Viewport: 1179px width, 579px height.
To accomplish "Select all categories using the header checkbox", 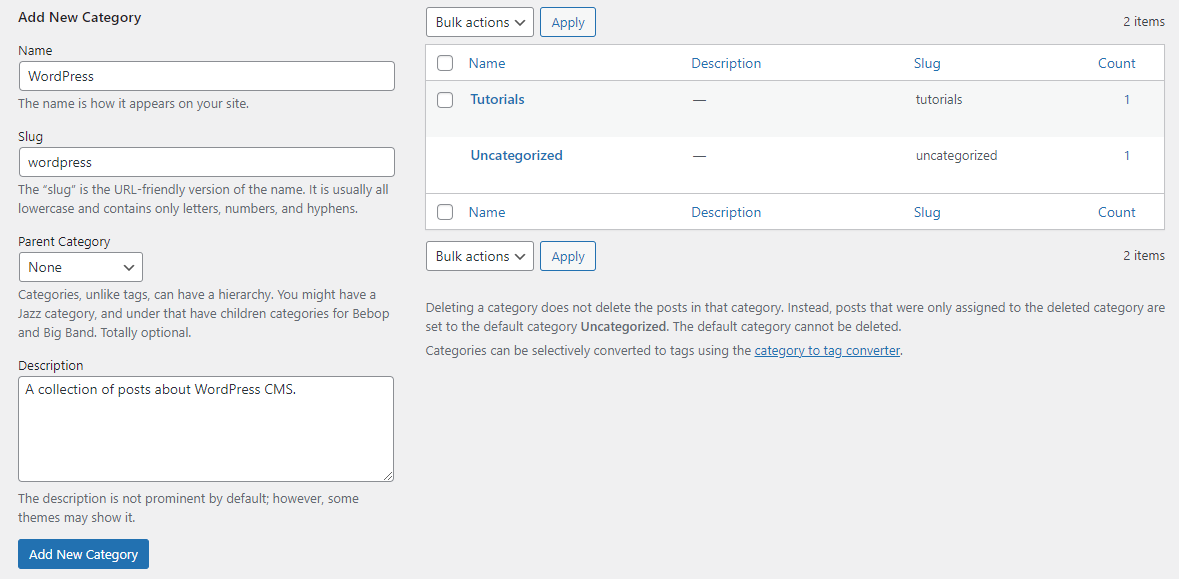I will [x=444, y=62].
